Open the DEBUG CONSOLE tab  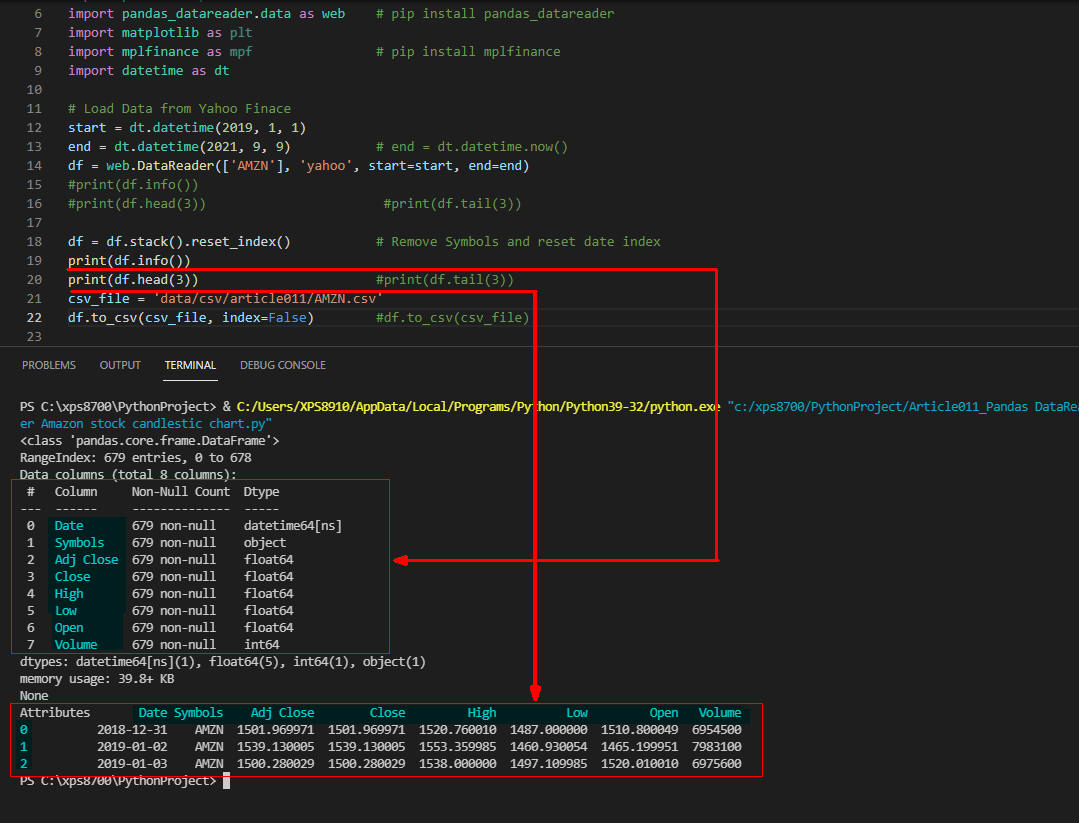283,365
